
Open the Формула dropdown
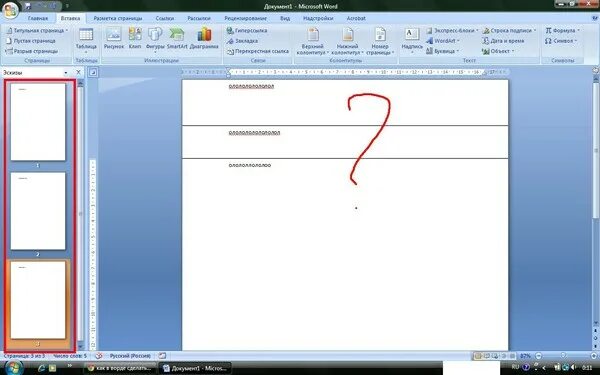click(562, 30)
